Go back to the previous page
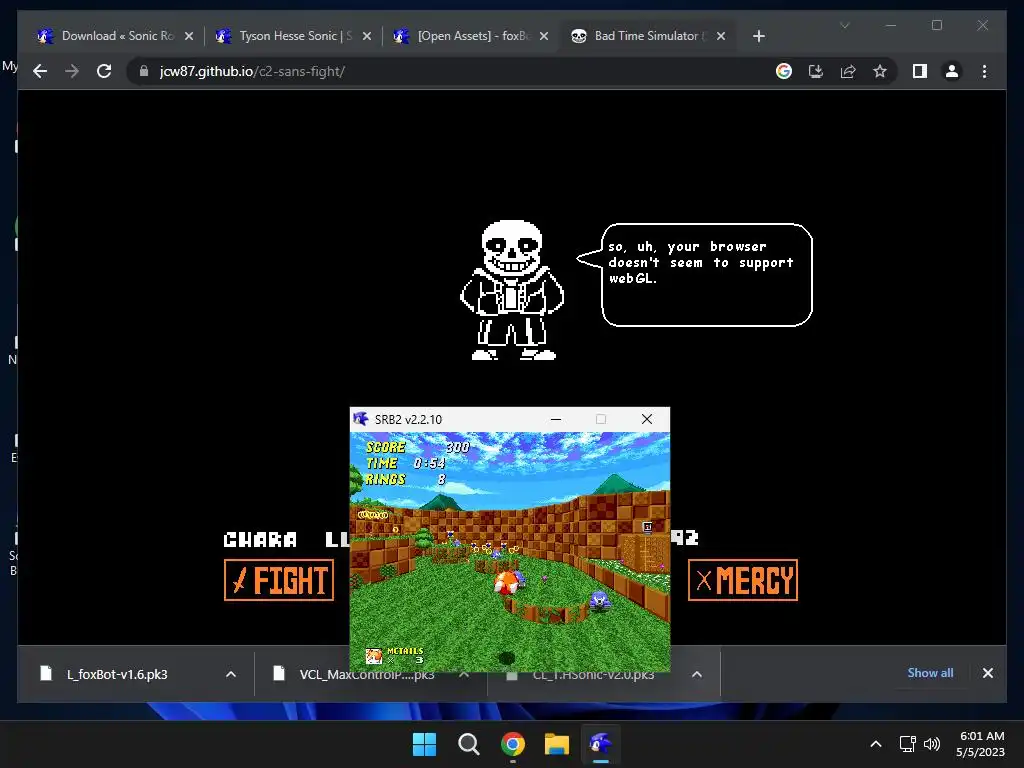 40,71
